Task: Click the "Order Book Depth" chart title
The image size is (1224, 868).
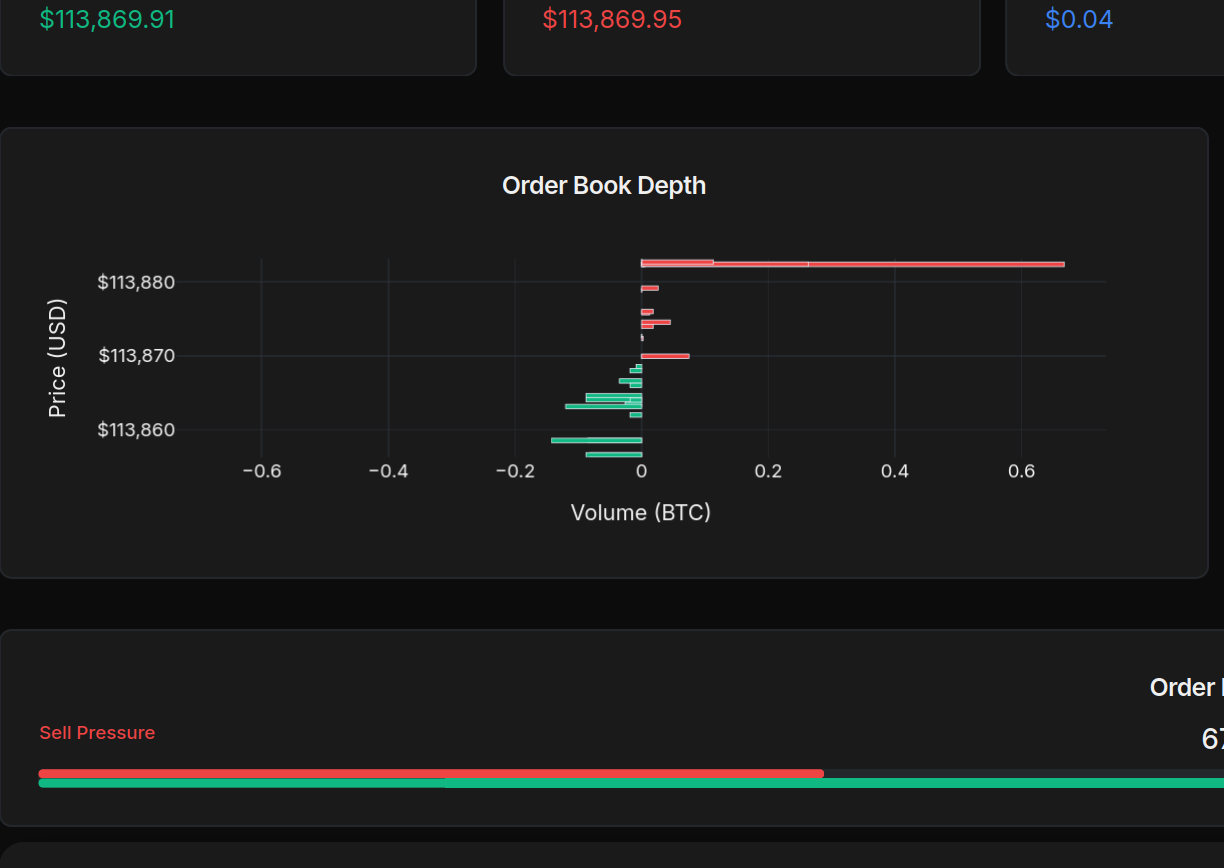Action: click(604, 186)
